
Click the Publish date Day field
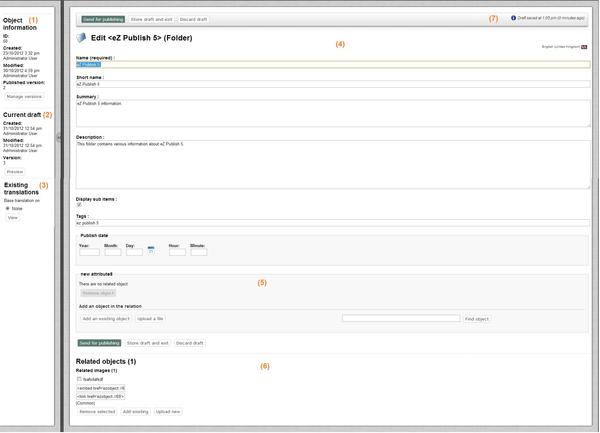click(x=134, y=252)
